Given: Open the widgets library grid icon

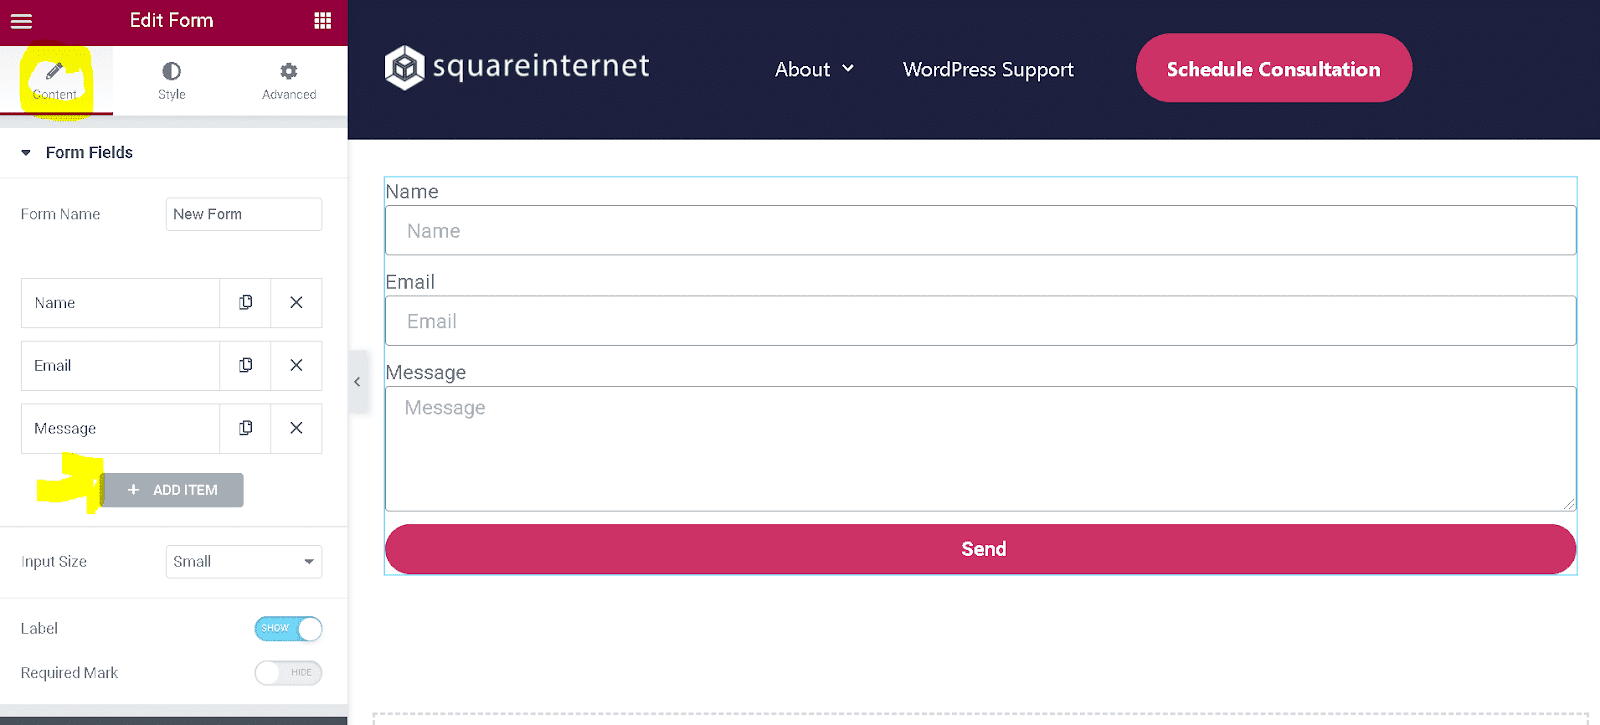Looking at the screenshot, I should [x=321, y=20].
